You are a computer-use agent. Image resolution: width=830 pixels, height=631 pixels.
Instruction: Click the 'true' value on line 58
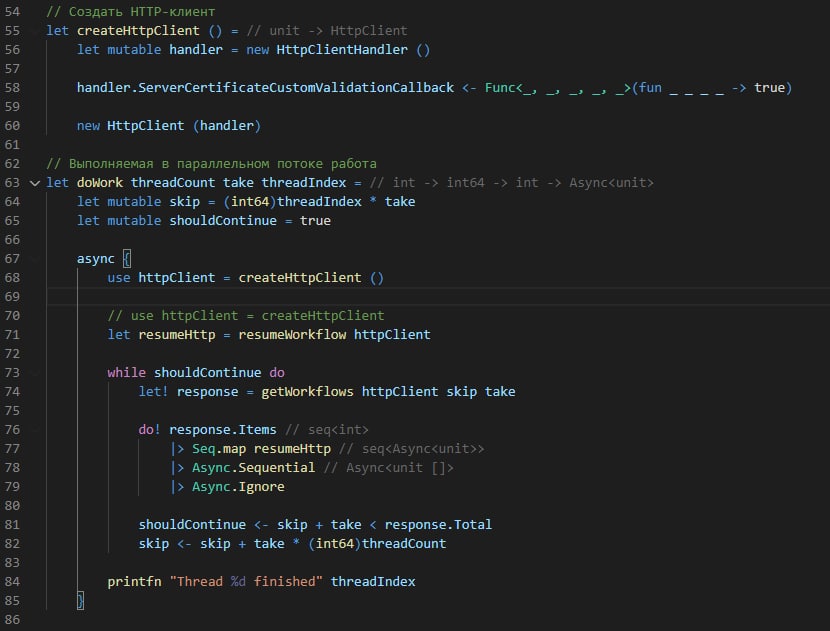pyautogui.click(x=769, y=88)
